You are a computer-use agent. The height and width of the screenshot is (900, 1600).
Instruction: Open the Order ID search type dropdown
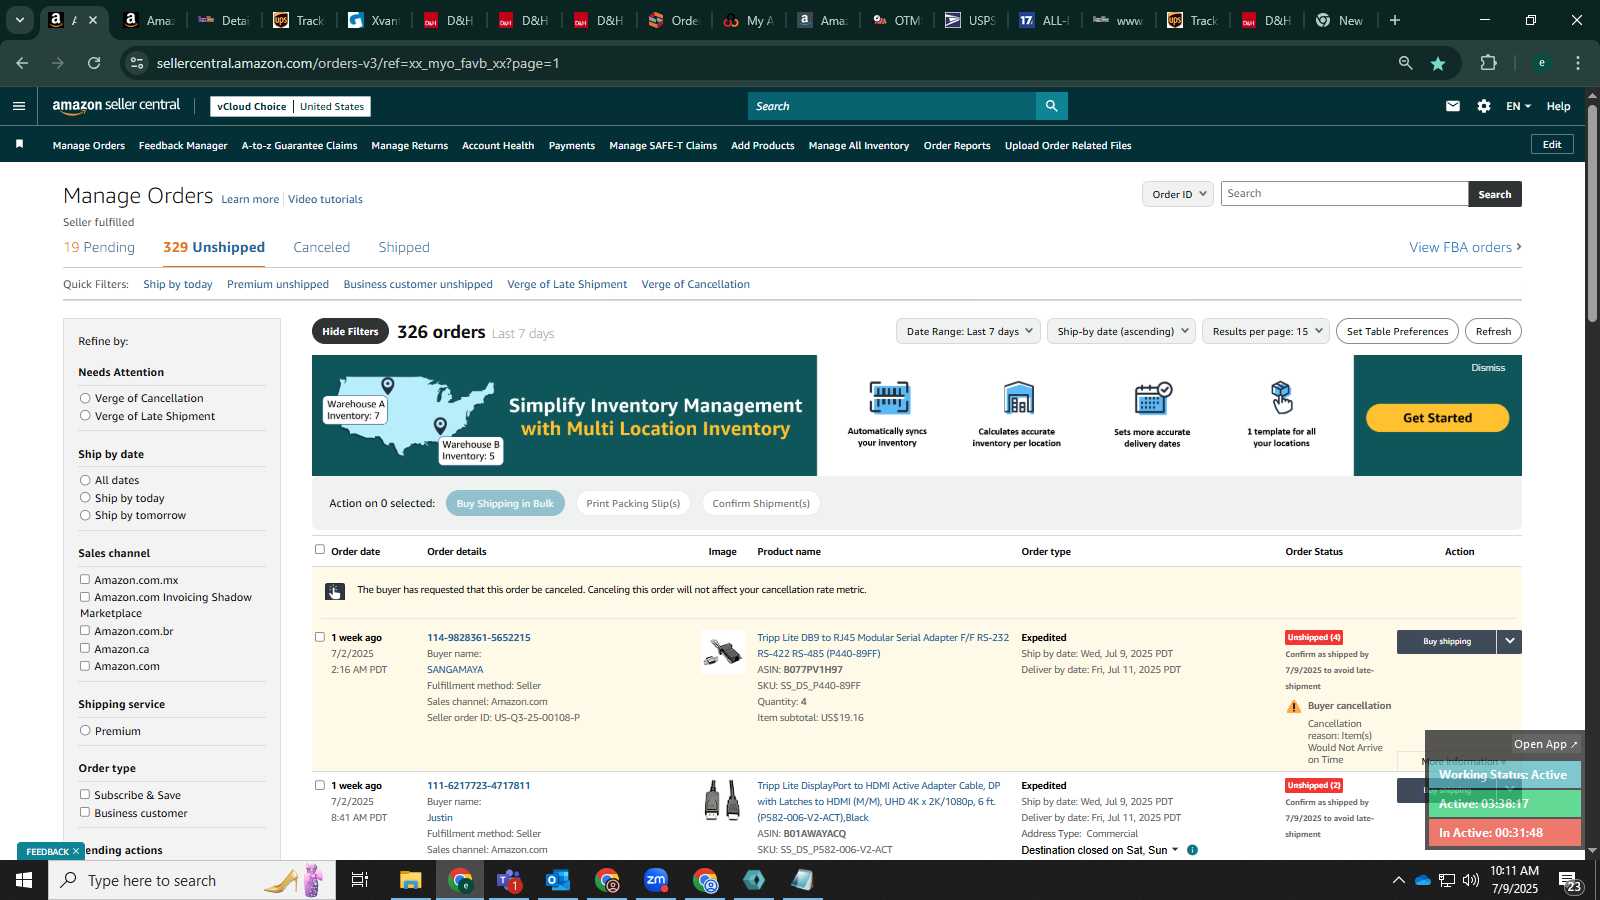pos(1178,194)
